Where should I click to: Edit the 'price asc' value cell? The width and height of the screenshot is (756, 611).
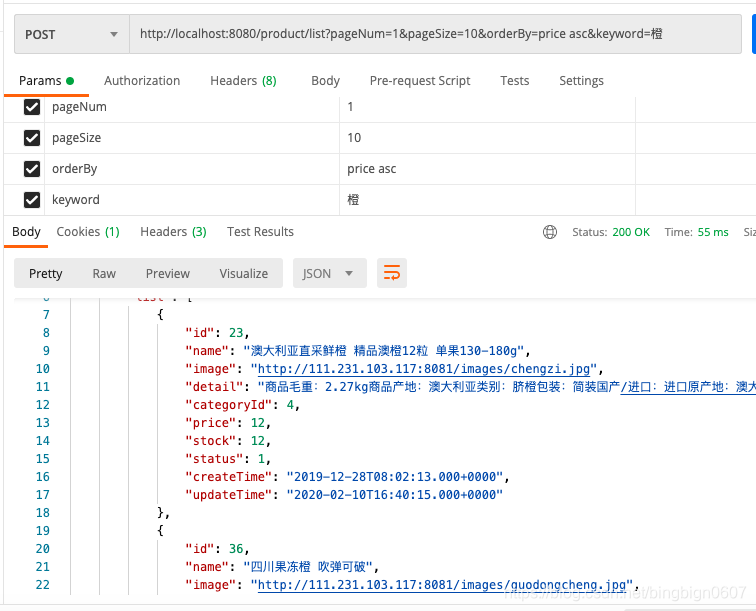pos(487,169)
